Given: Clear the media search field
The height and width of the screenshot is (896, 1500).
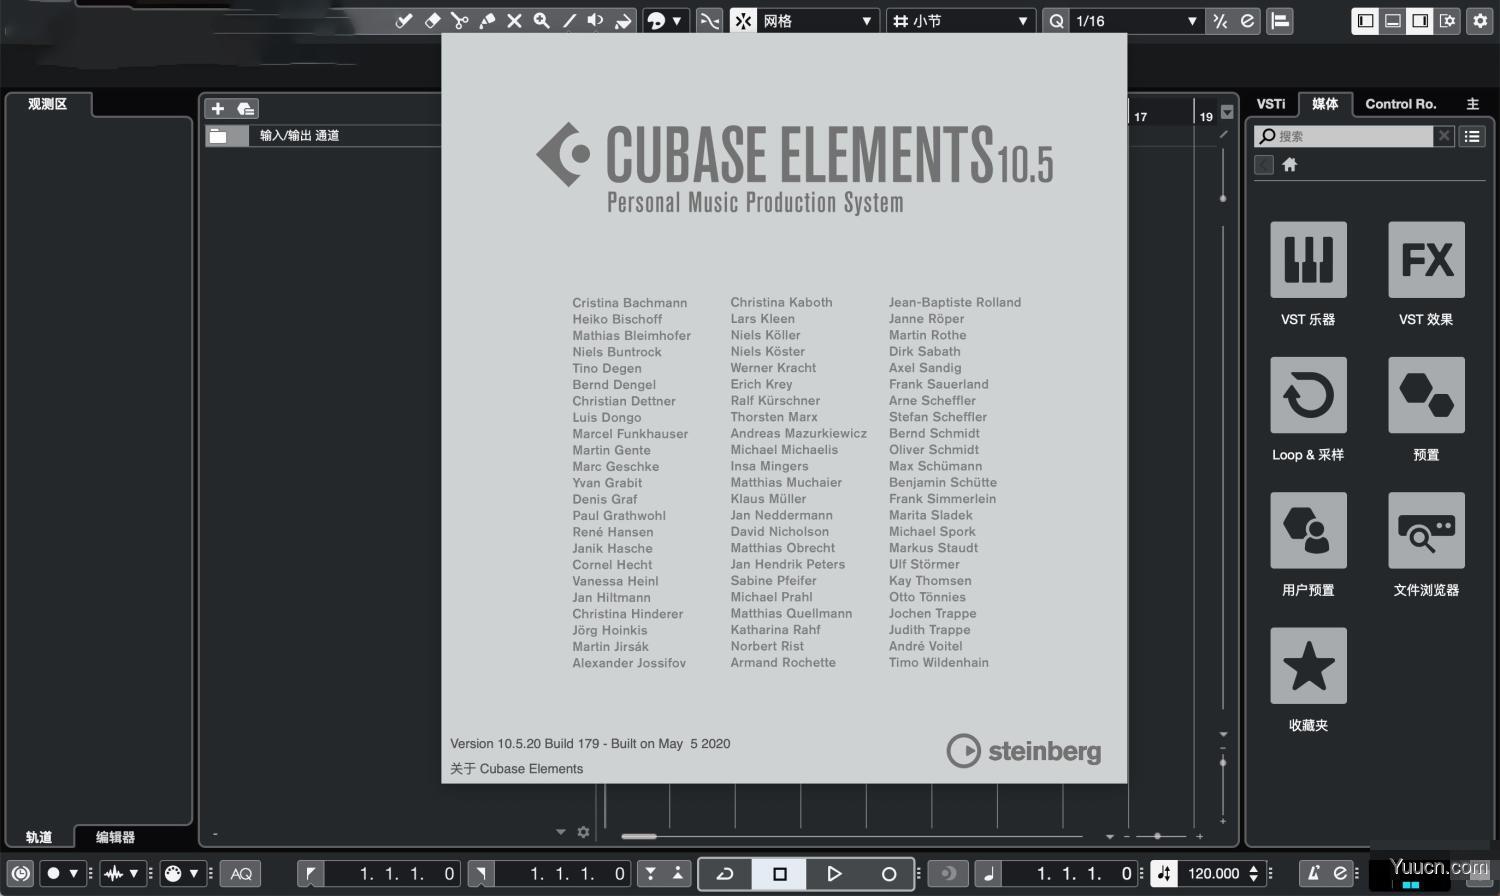Looking at the screenshot, I should click(1444, 136).
